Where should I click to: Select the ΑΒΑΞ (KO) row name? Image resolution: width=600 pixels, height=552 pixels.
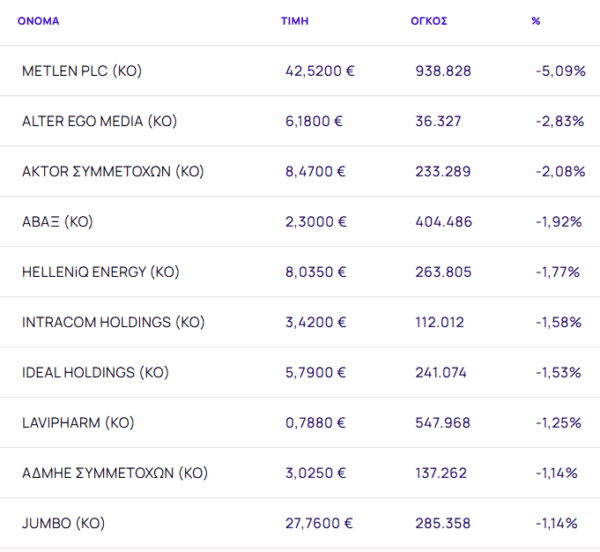click(x=57, y=222)
